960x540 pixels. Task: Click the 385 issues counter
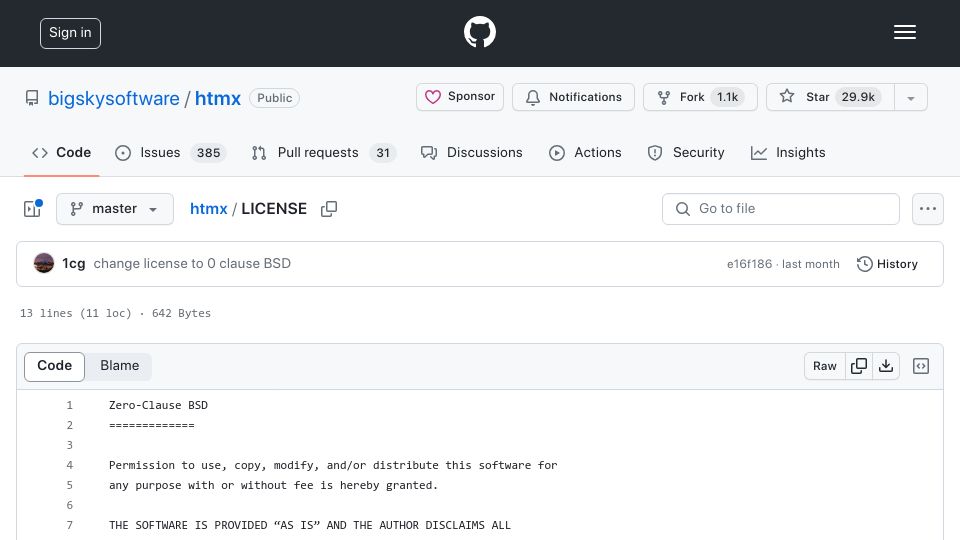pos(208,153)
